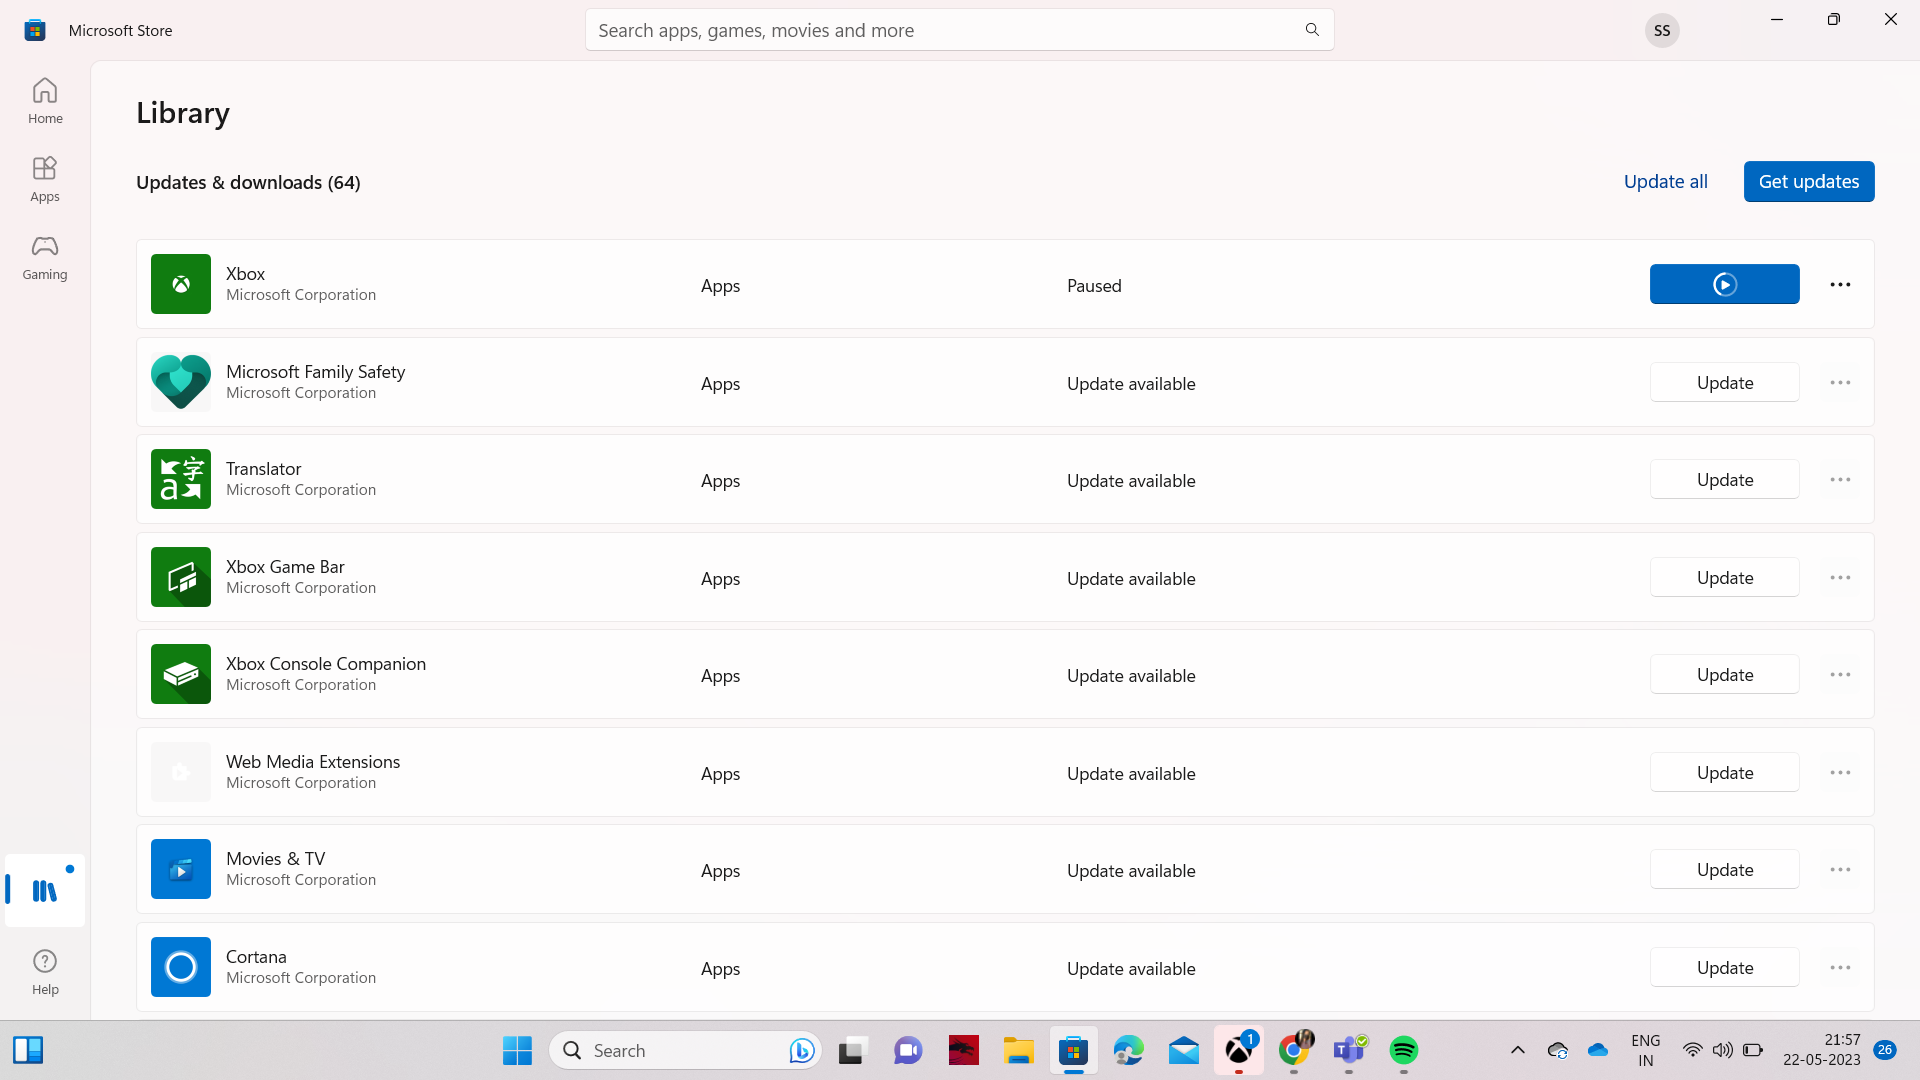This screenshot has width=1920, height=1080.
Task: Select the Library sidebar icon
Action: pos(45,890)
